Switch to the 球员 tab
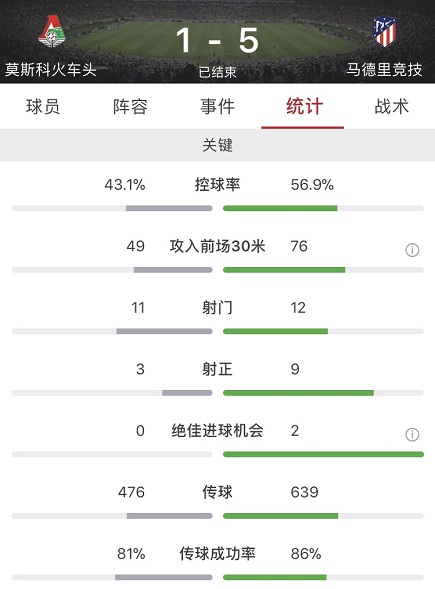435x589 pixels. coord(43,106)
